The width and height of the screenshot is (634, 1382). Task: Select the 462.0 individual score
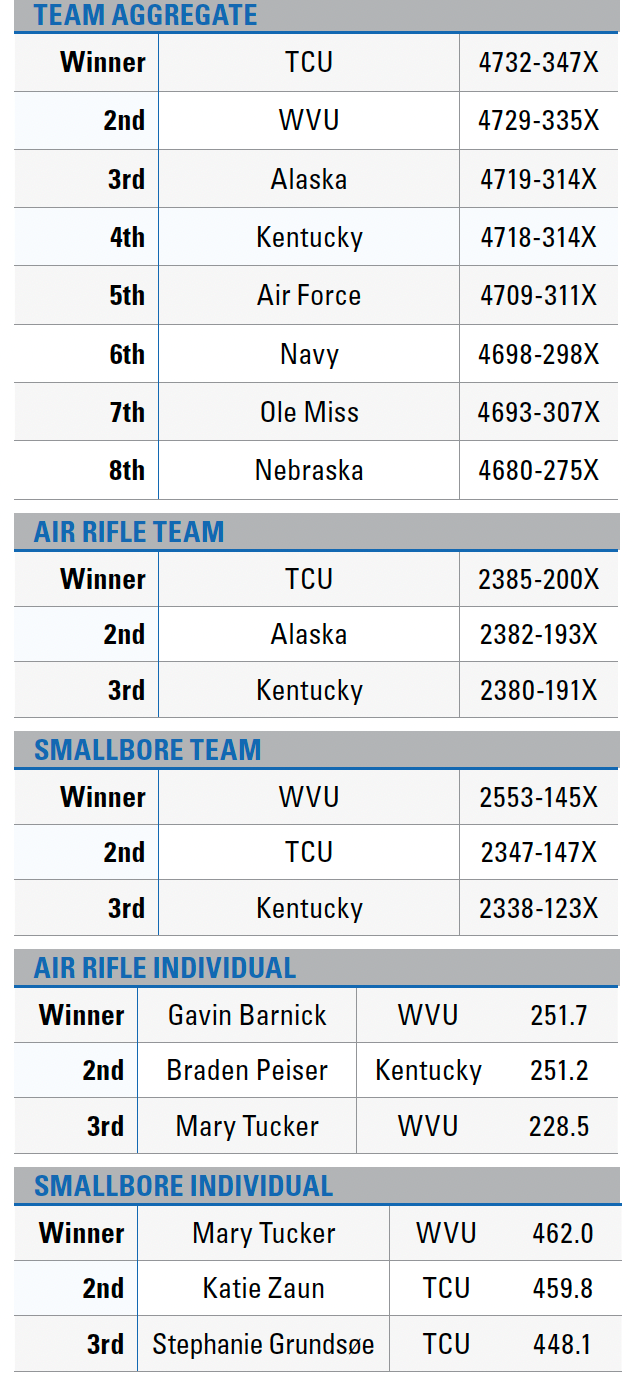[x=563, y=1233]
